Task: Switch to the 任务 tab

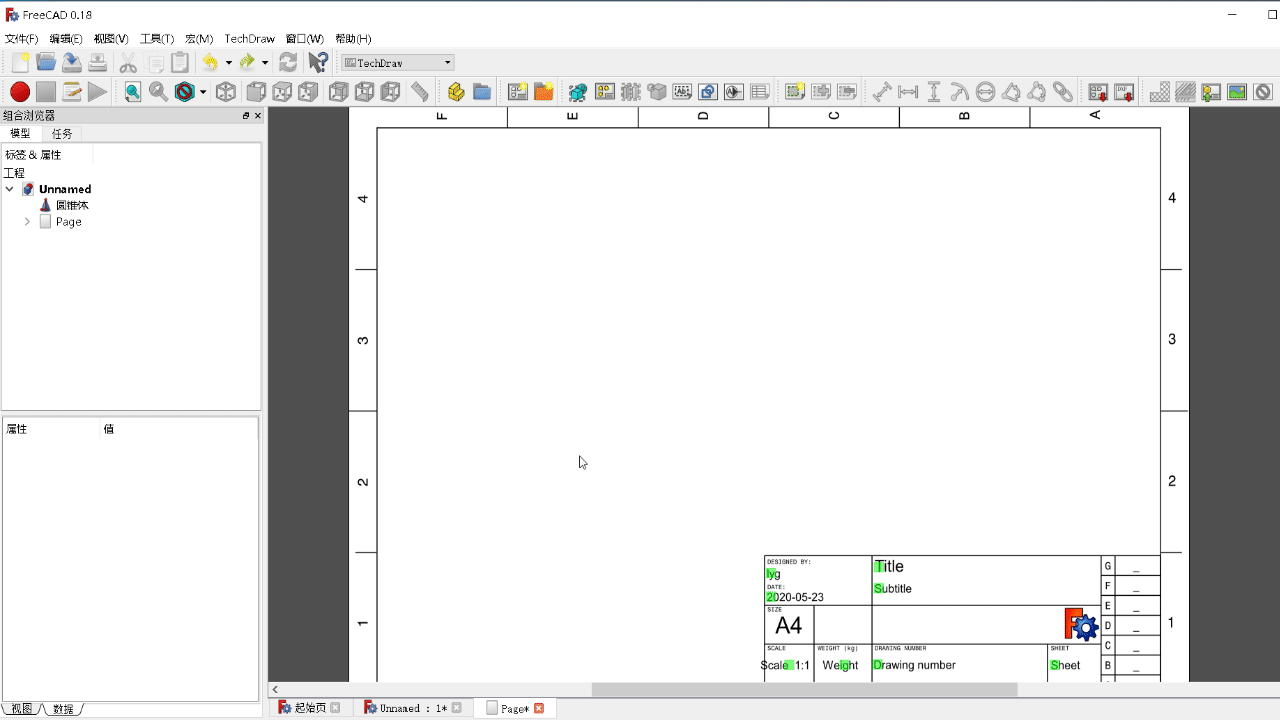Action: [x=62, y=133]
